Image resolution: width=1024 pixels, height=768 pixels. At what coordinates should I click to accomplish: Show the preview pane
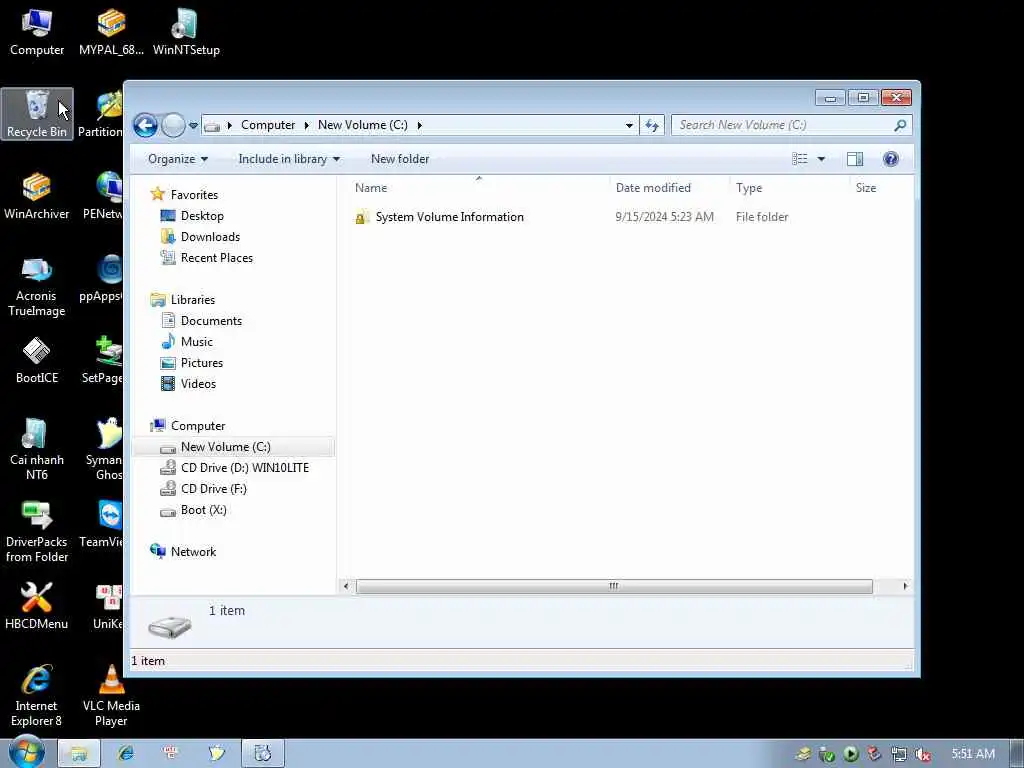pyautogui.click(x=854, y=159)
